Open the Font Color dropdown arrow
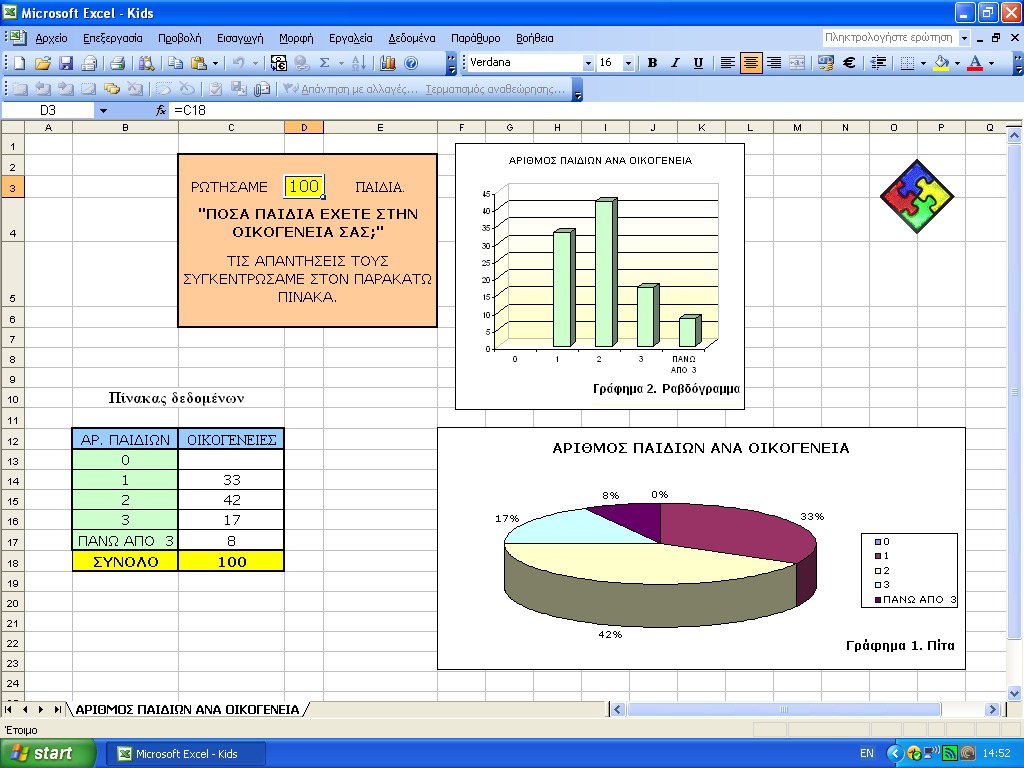This screenshot has height=768, width=1024. click(x=991, y=63)
